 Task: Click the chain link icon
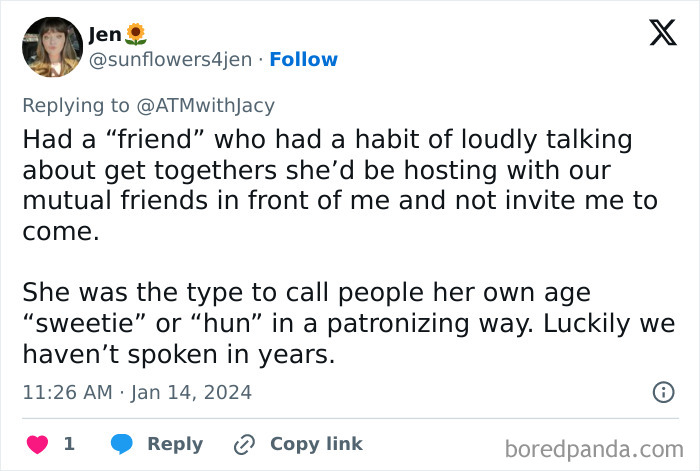point(244,444)
